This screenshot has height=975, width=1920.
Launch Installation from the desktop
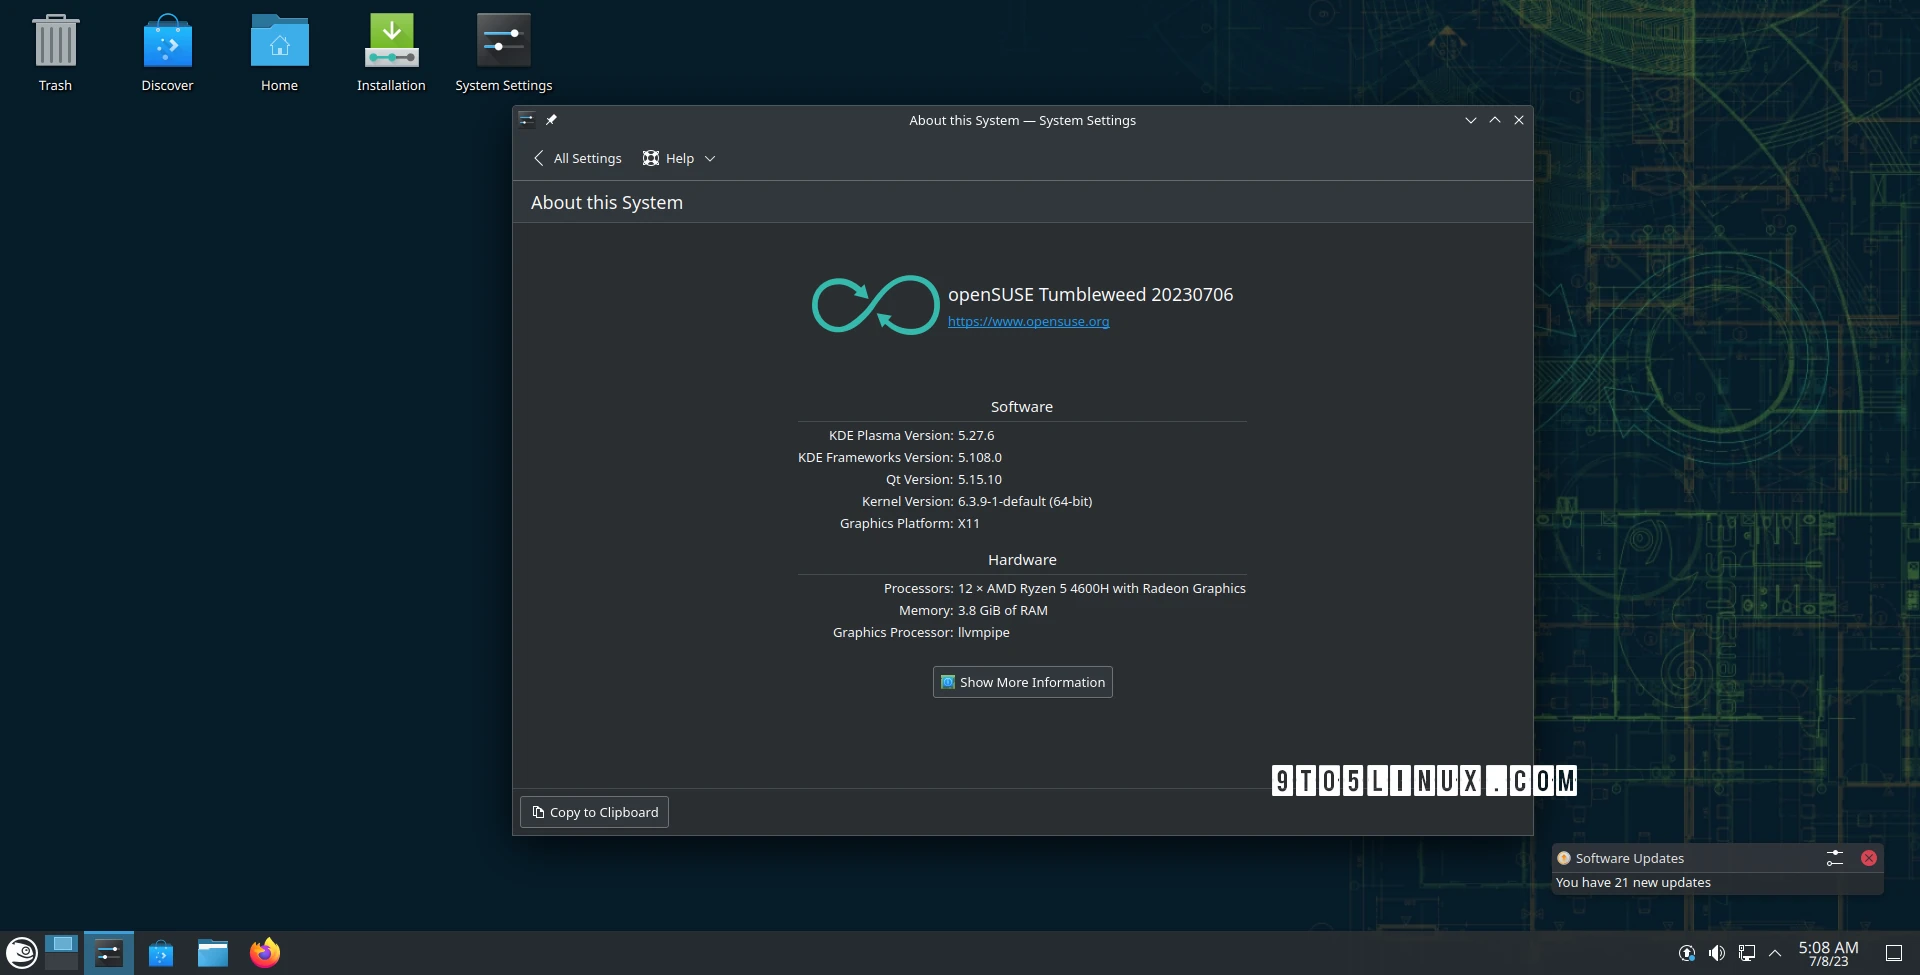tap(391, 45)
